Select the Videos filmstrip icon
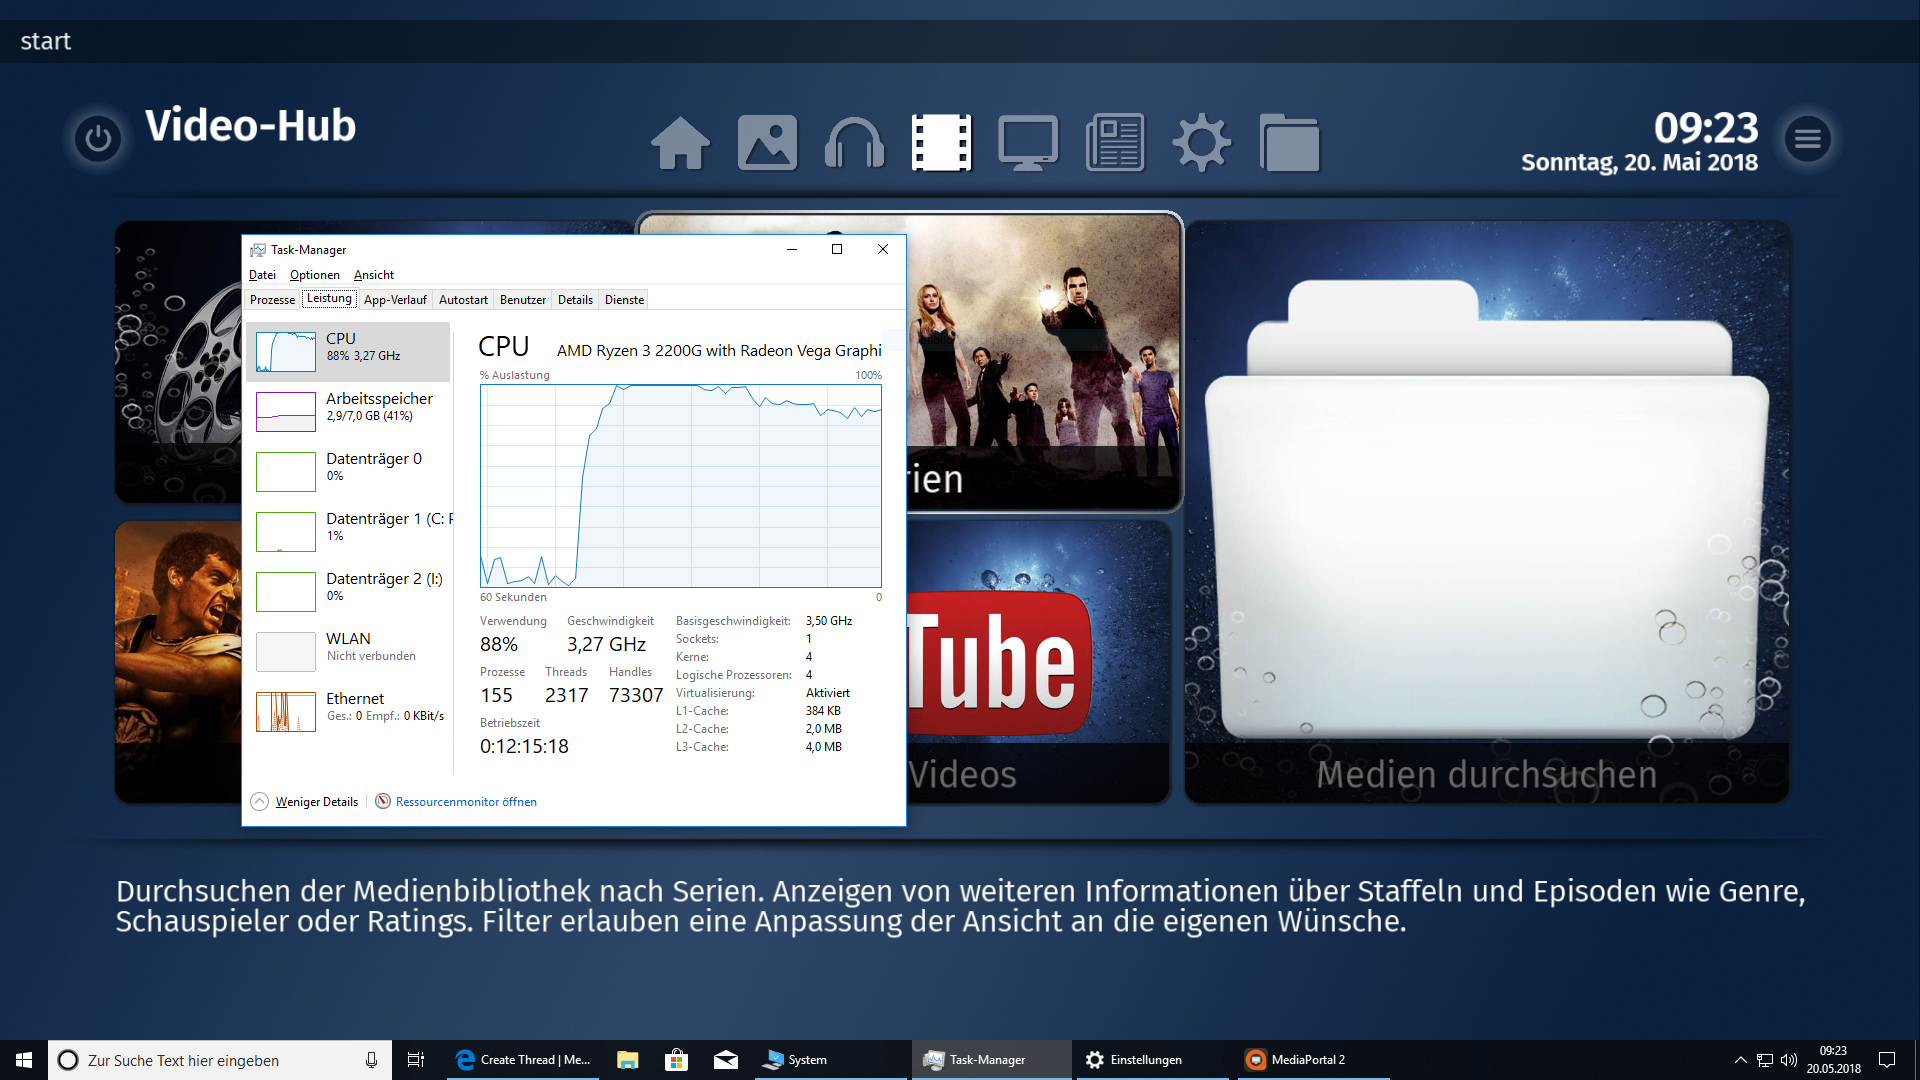Image resolution: width=1920 pixels, height=1080 pixels. point(941,143)
